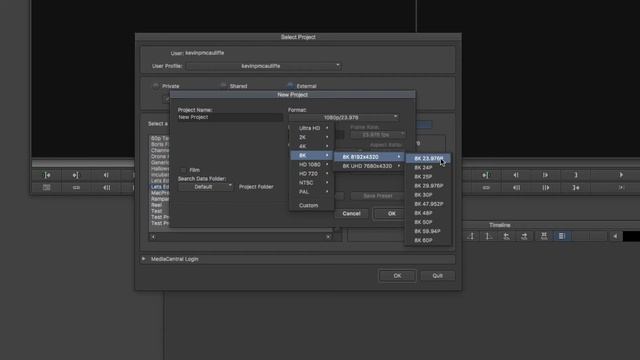Image resolution: width=640 pixels, height=360 pixels.
Task: Choose 8K 60P format
Action: click(428, 240)
